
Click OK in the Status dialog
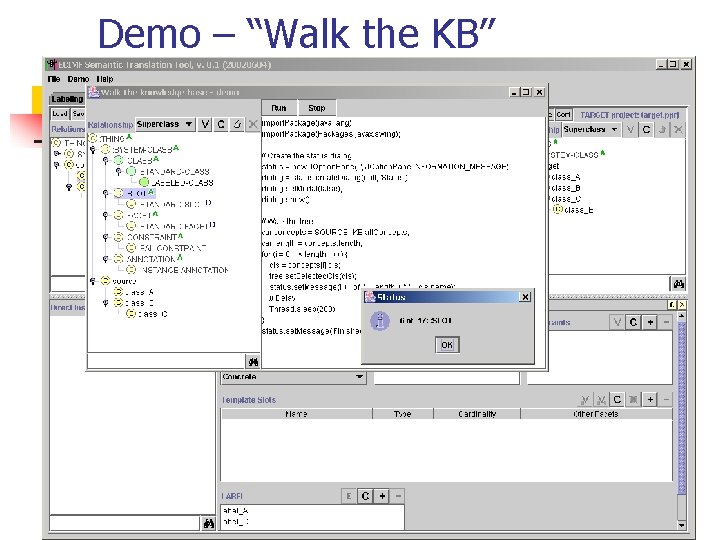(447, 345)
